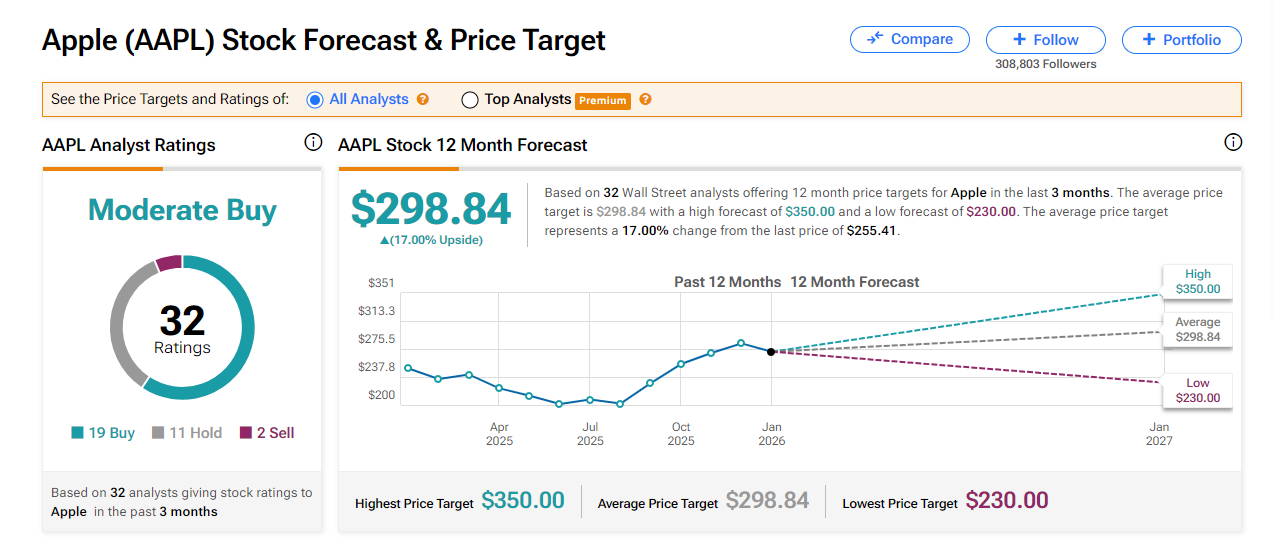This screenshot has height=549, width=1273.
Task: Click the Compare arrows icon
Action: click(875, 39)
